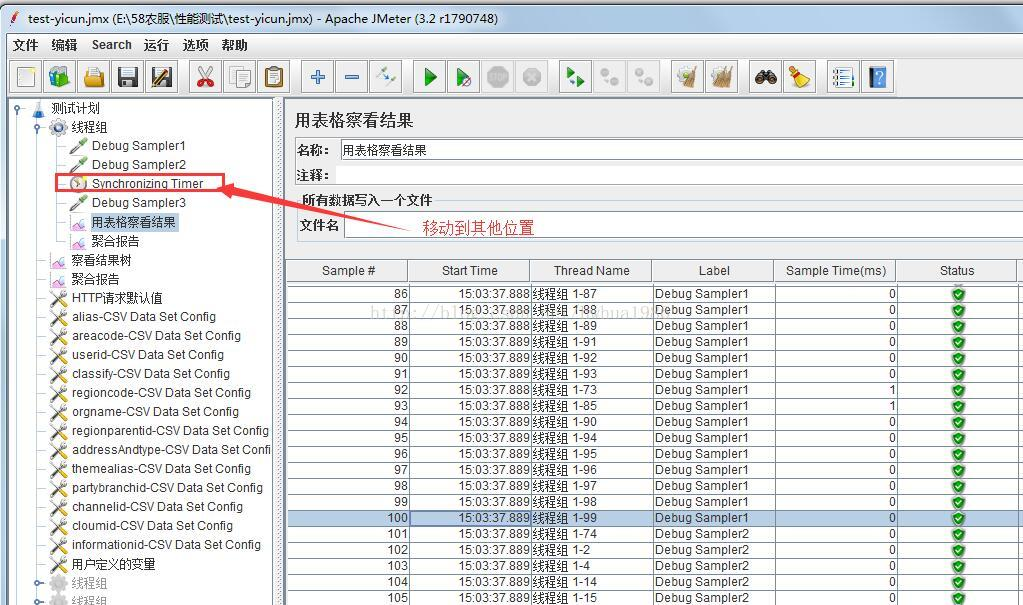Click the 名称 name input field
The image size is (1023, 605).
[681, 150]
